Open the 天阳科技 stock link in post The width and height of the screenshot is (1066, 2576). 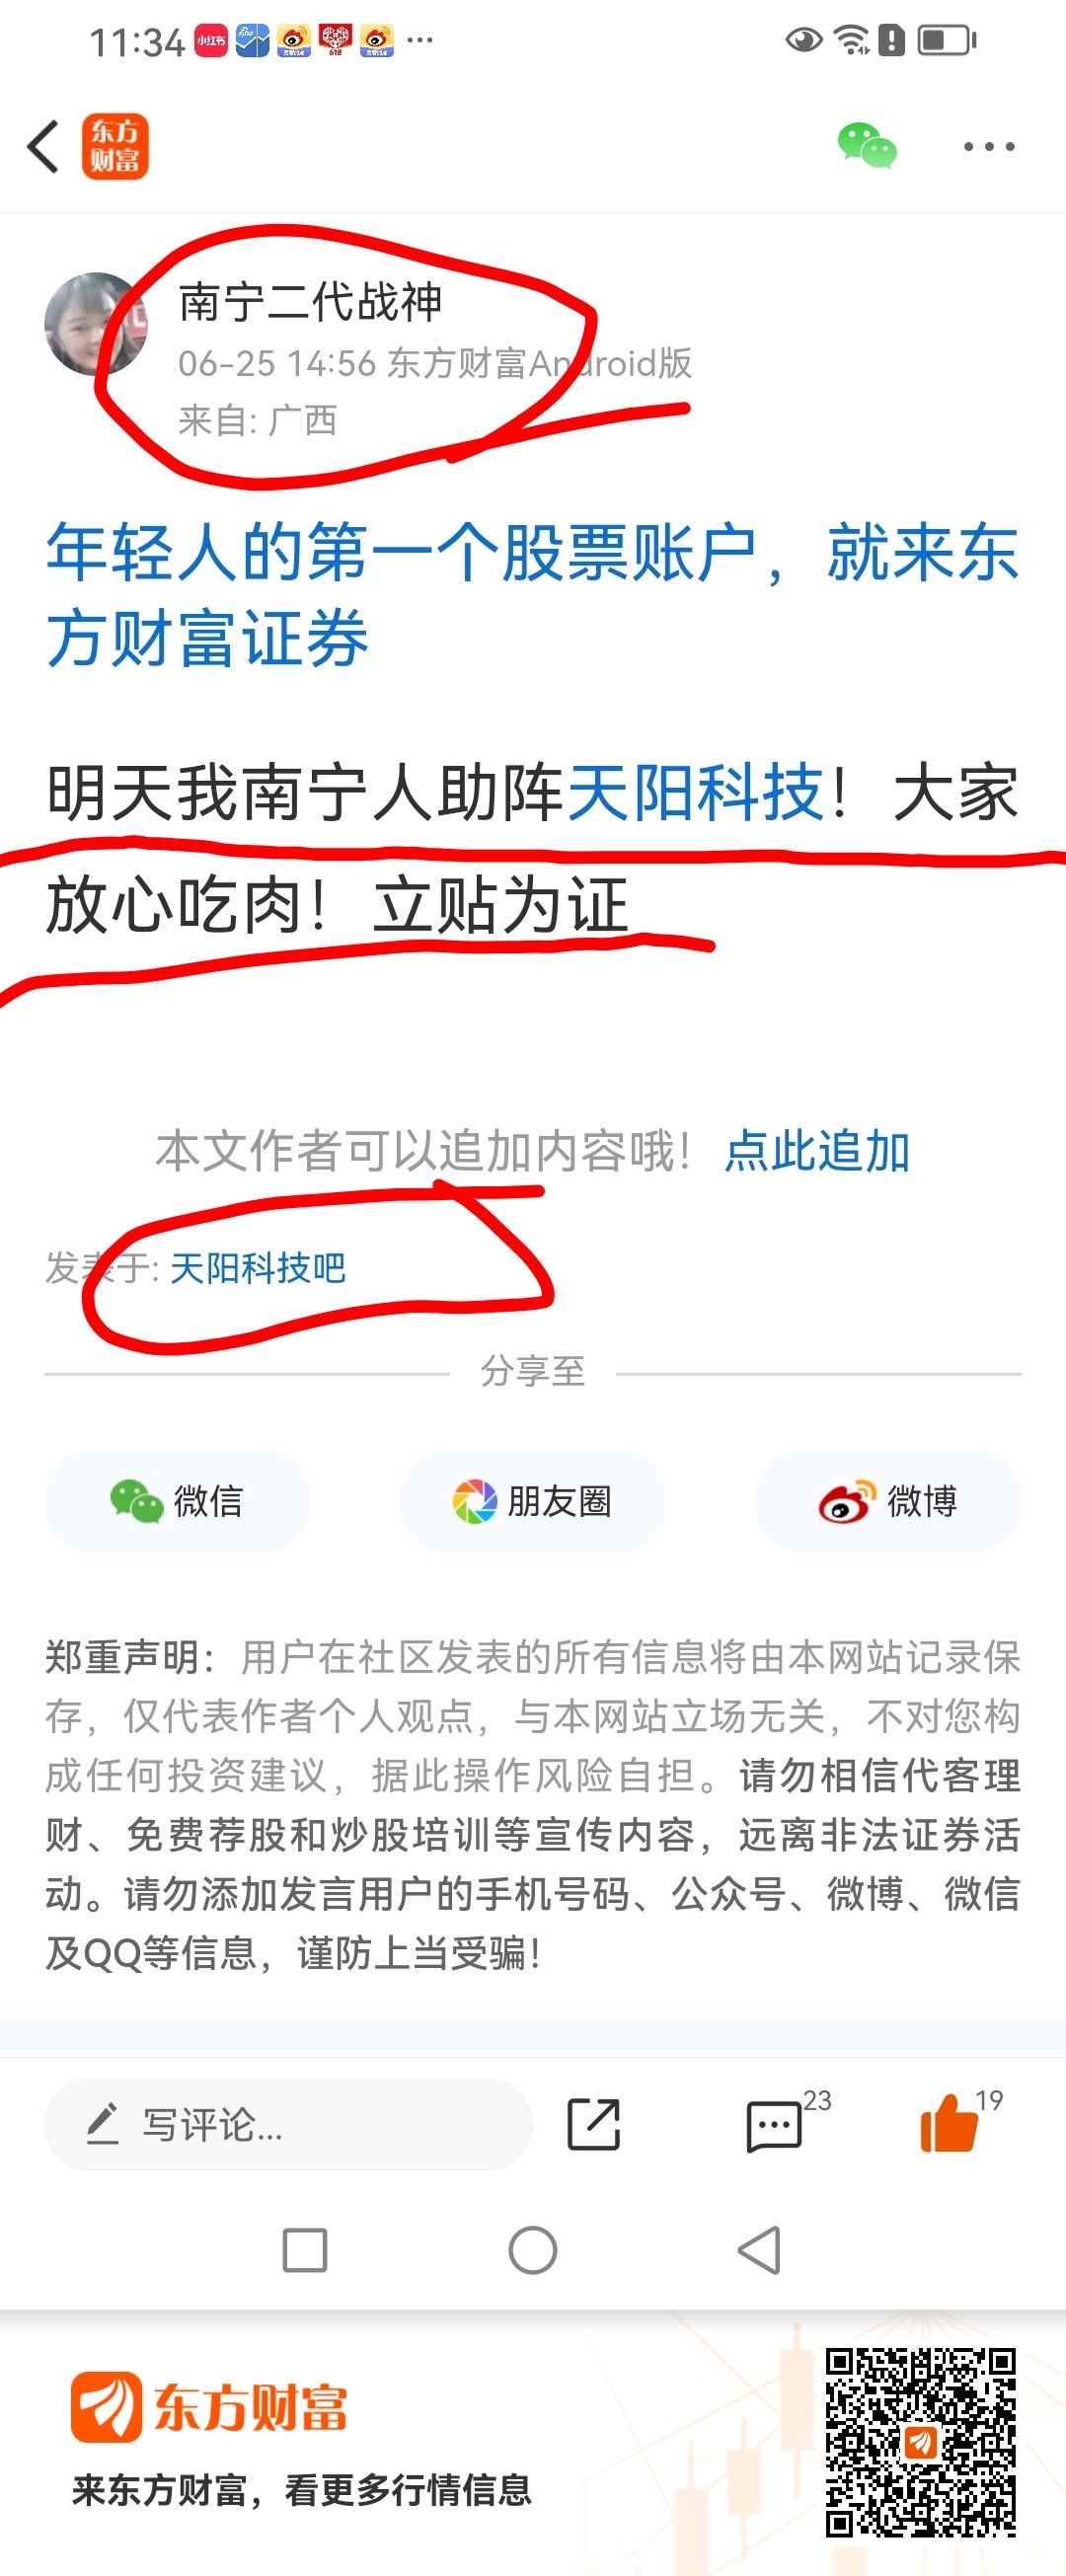(x=696, y=793)
